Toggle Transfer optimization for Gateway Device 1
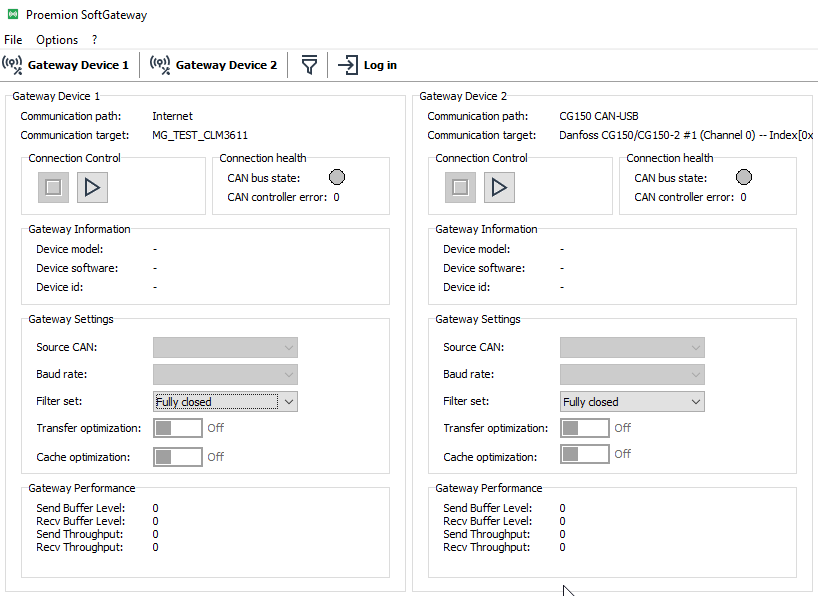 point(177,427)
